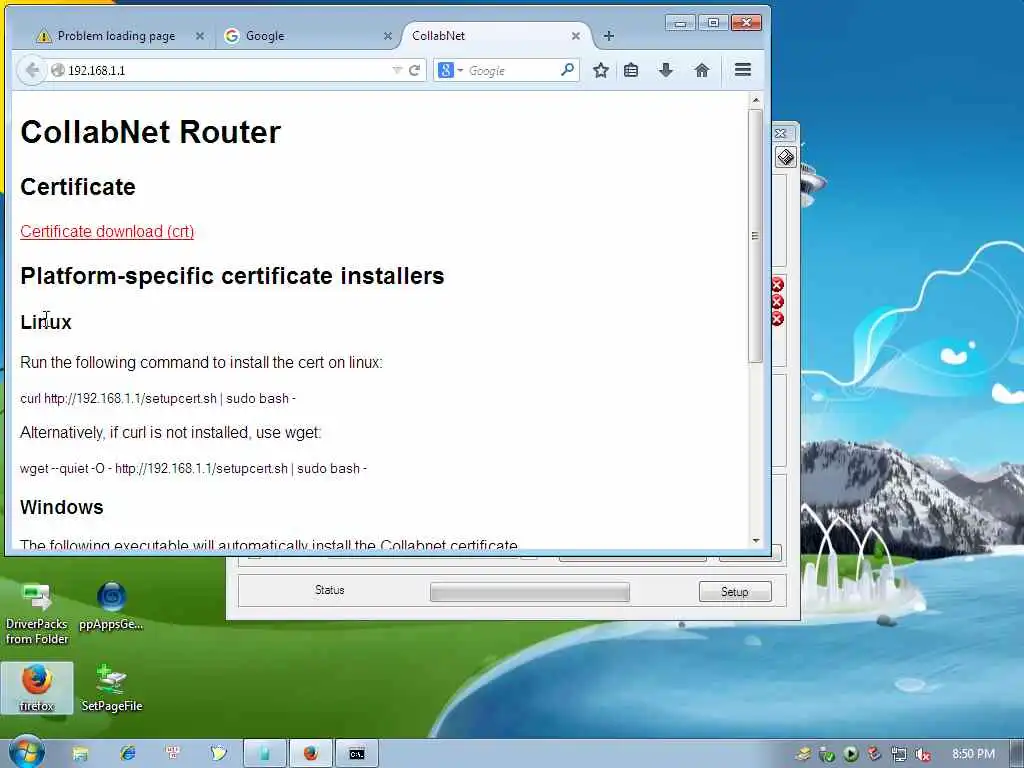1024x768 pixels.
Task: Click the wget --quiet command text
Action: 193,468
